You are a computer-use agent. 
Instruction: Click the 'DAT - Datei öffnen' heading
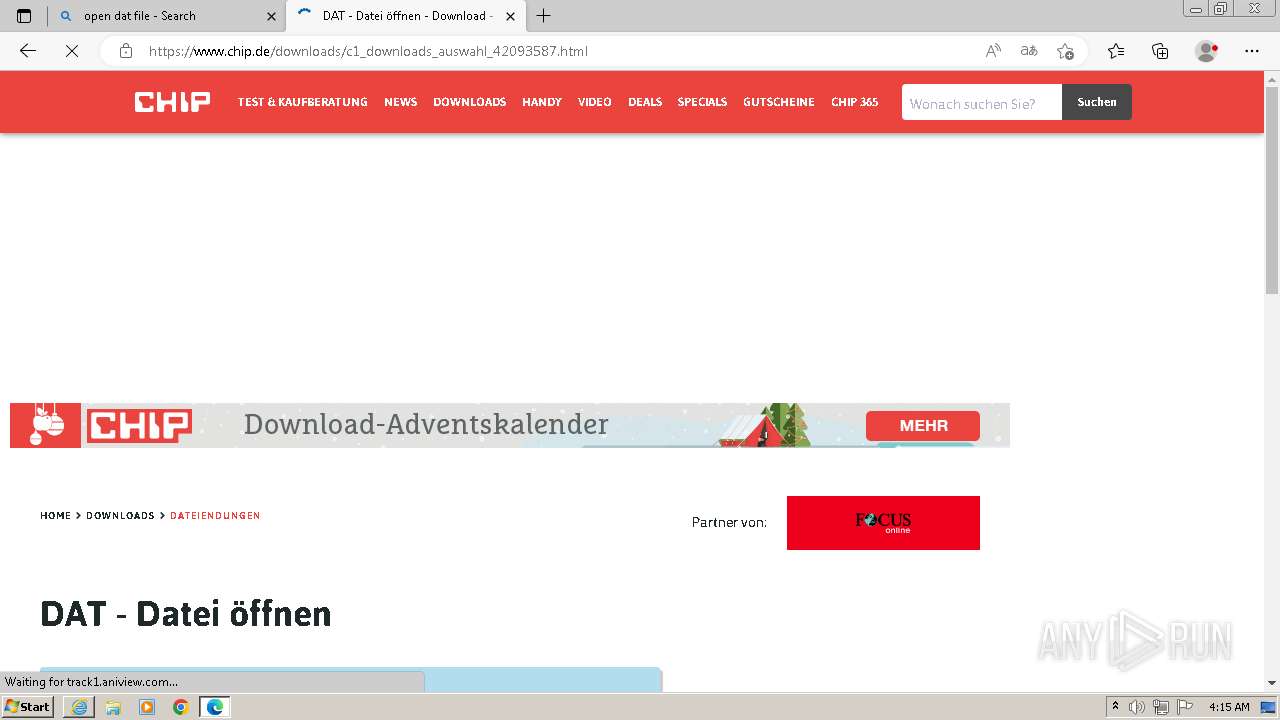[x=186, y=614]
